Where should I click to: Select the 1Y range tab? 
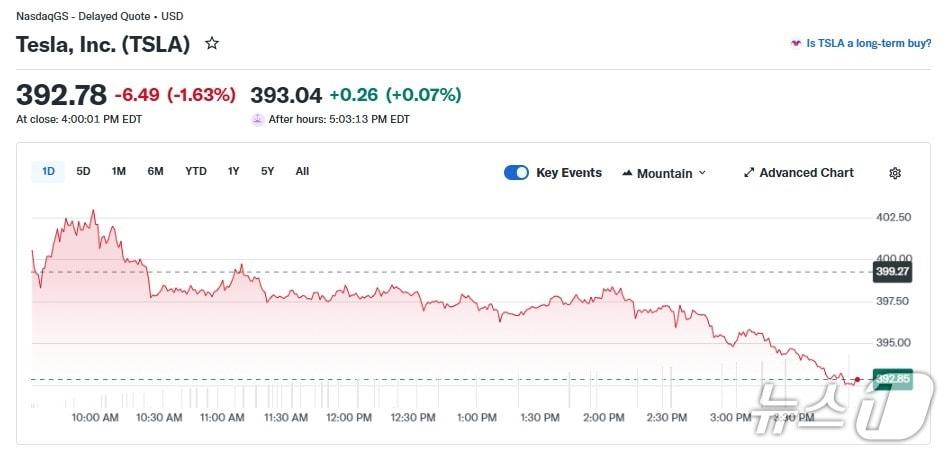point(234,171)
